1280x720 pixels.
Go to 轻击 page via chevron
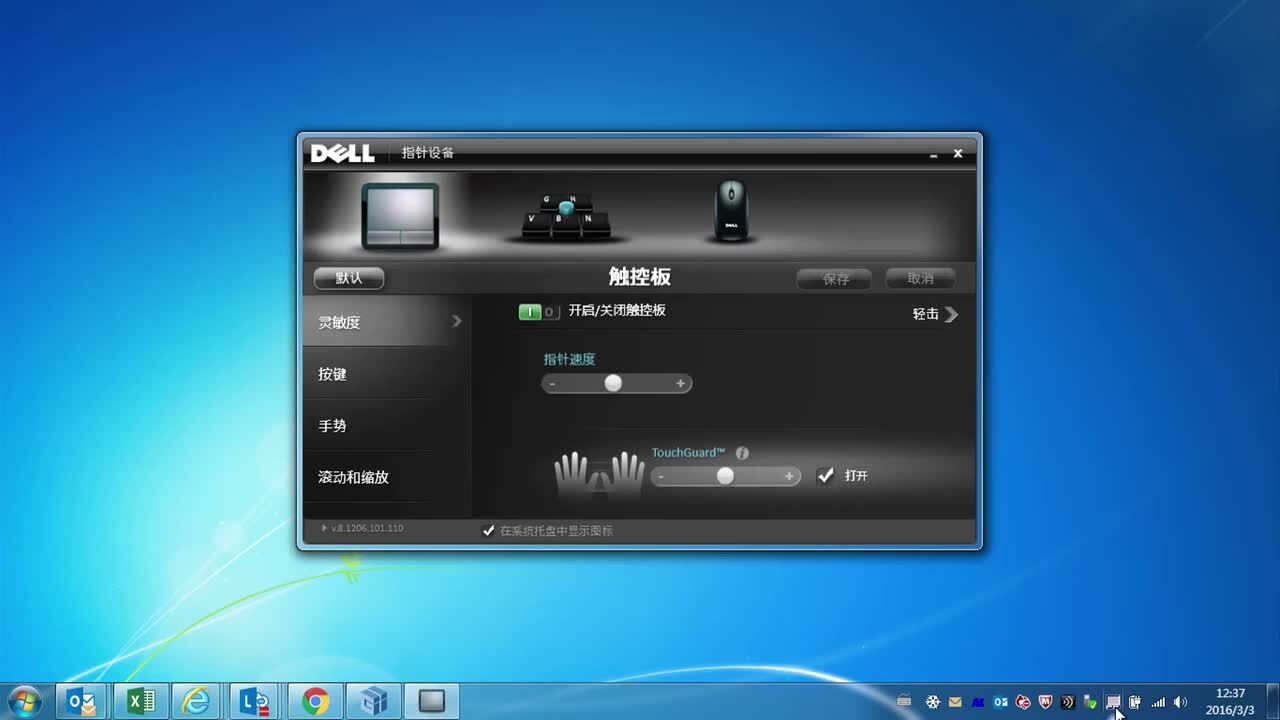[x=950, y=314]
